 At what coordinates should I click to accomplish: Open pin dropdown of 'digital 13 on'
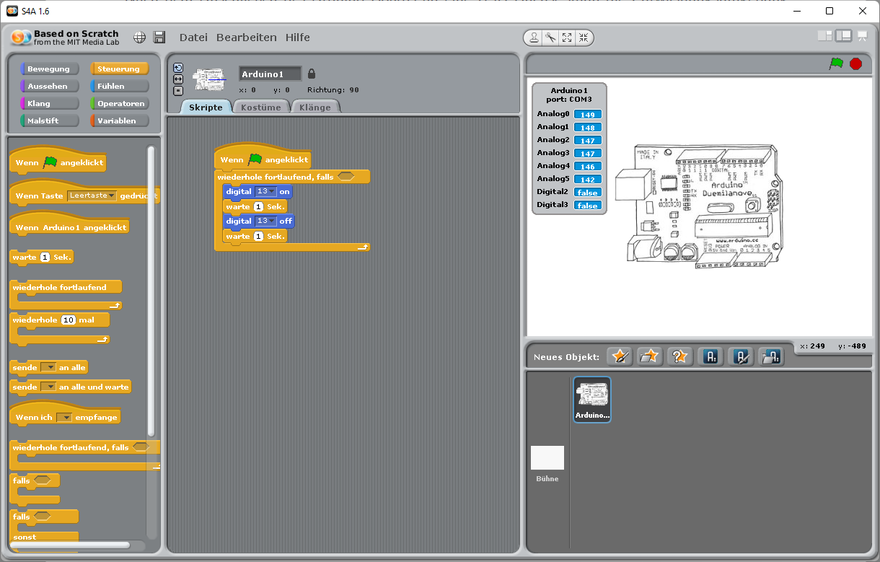click(x=265, y=191)
